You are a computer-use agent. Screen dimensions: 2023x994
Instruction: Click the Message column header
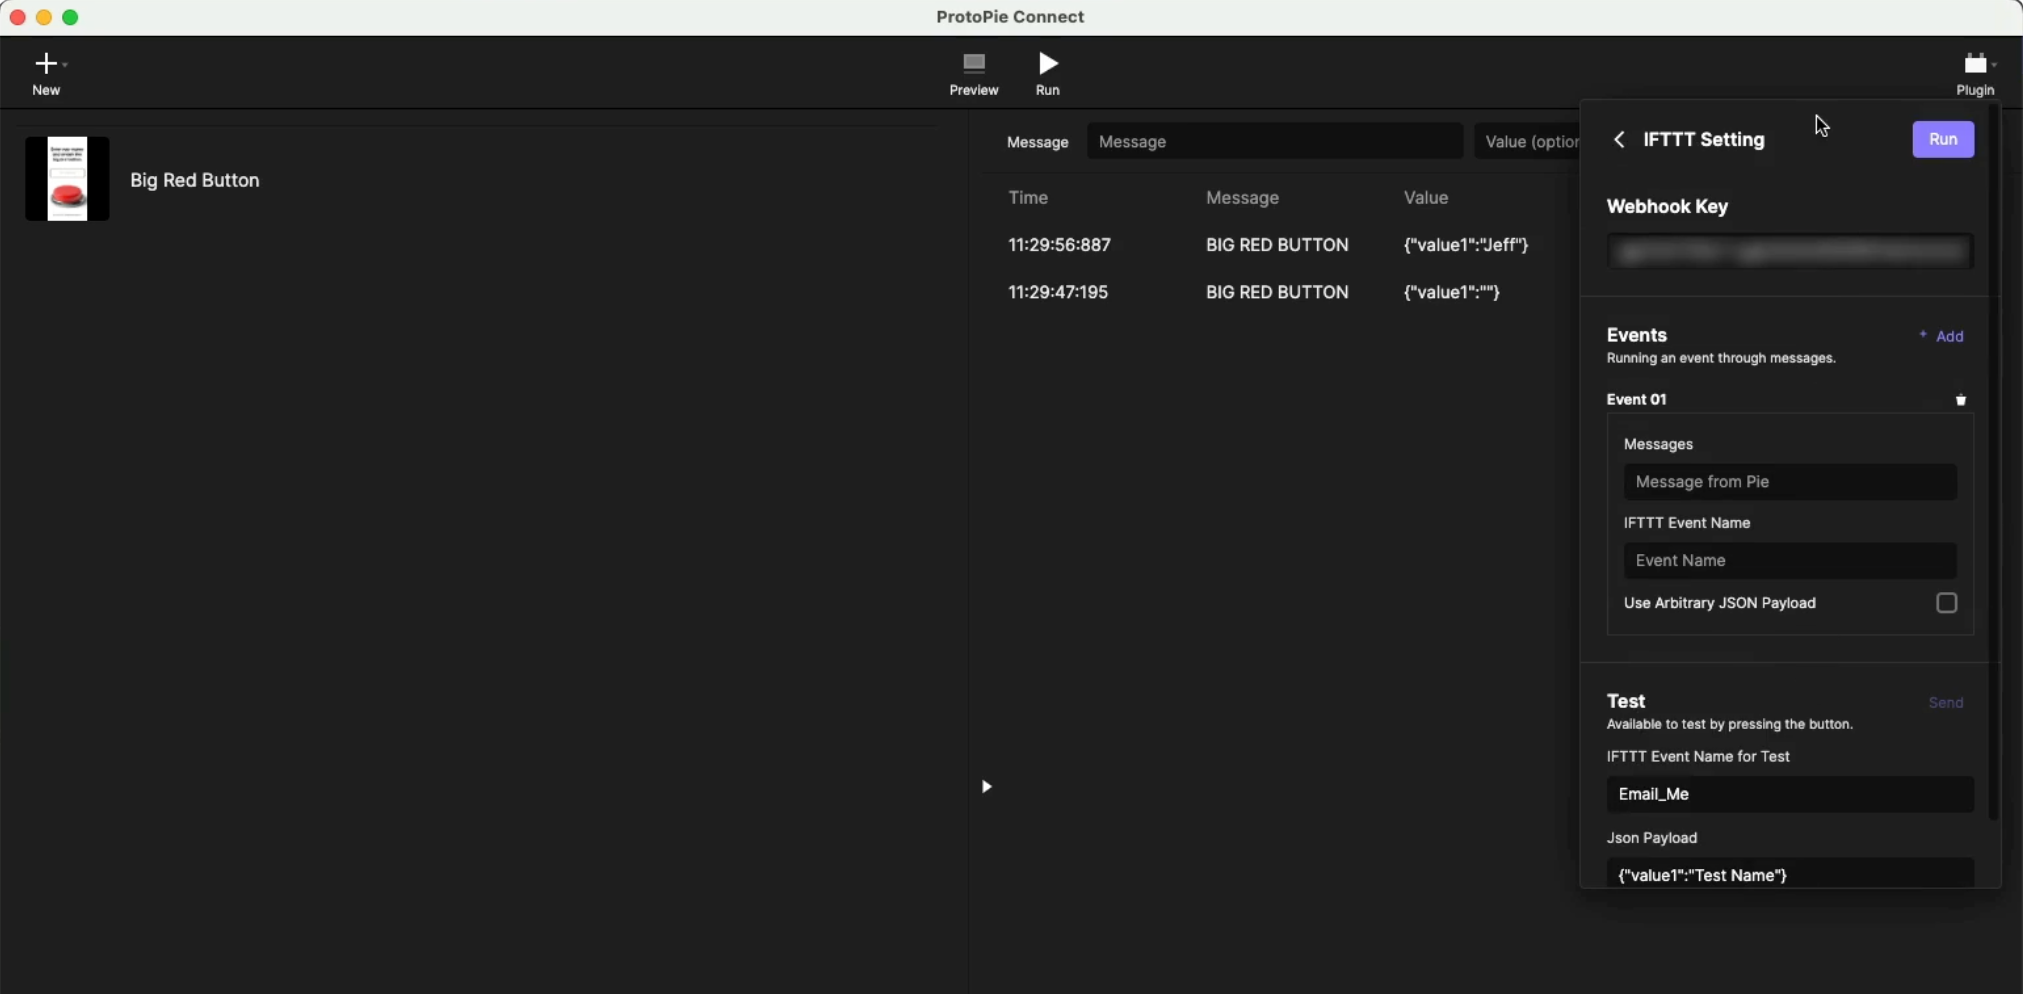pyautogui.click(x=1242, y=198)
